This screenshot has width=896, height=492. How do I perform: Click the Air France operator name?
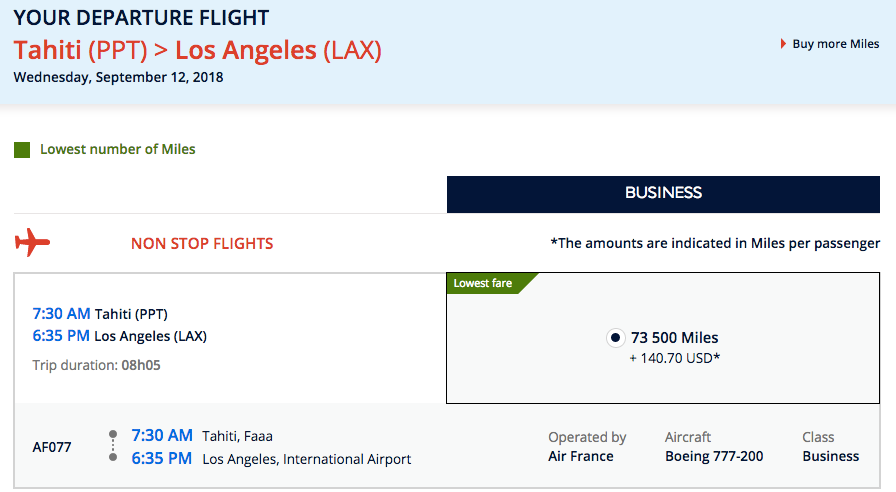581,456
